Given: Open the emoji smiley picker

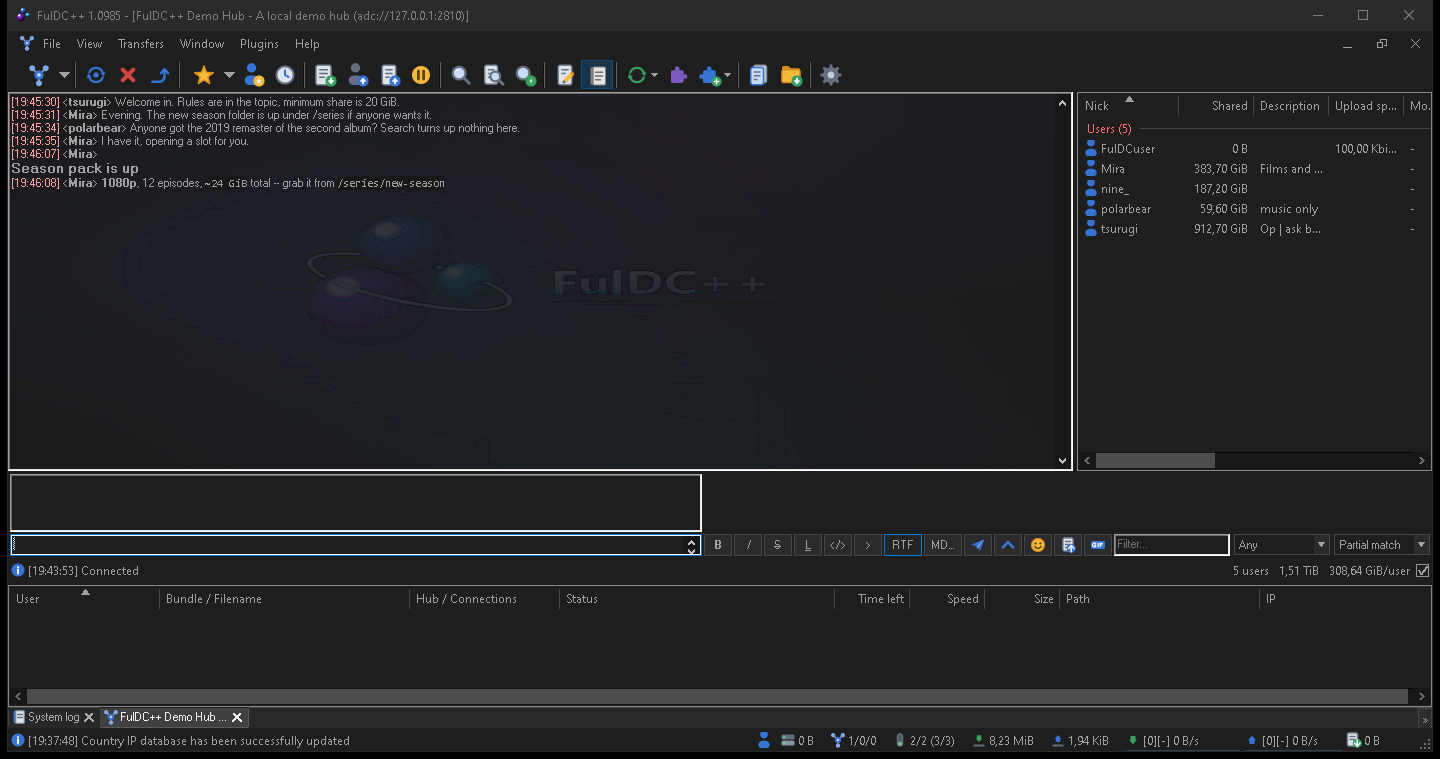Looking at the screenshot, I should click(1038, 545).
